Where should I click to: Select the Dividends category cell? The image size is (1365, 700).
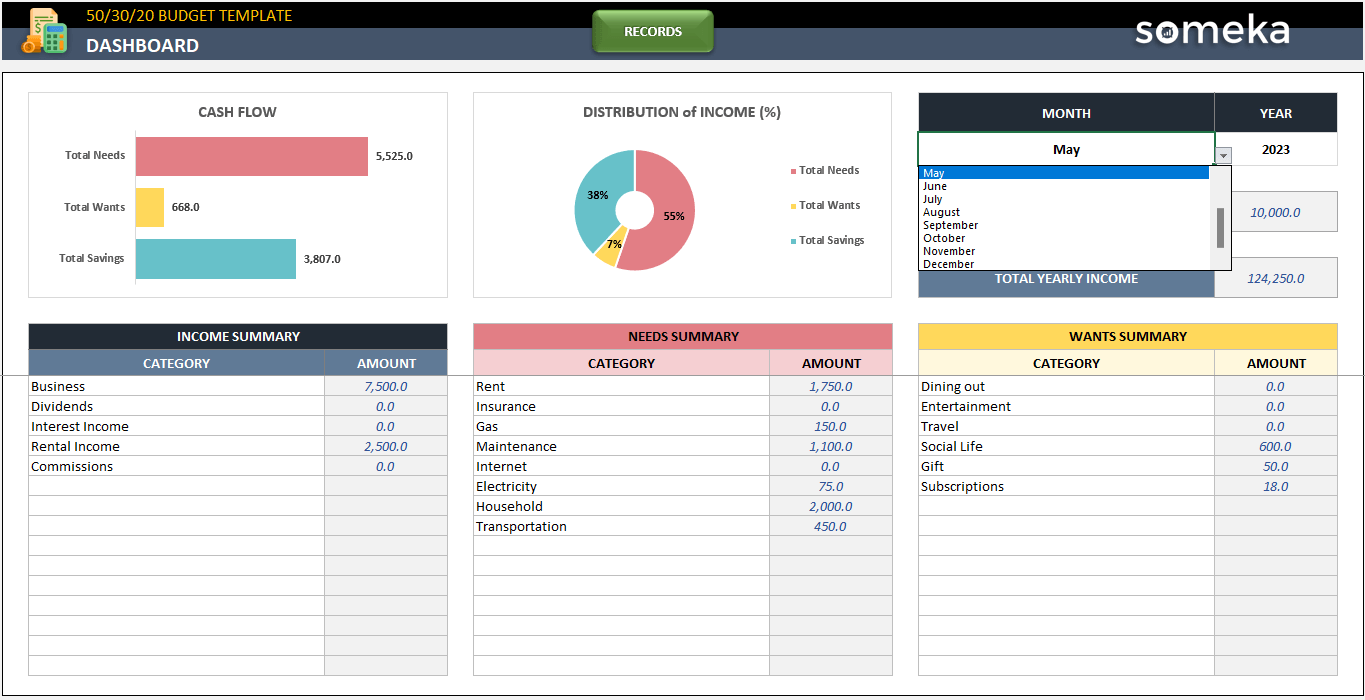[177, 406]
